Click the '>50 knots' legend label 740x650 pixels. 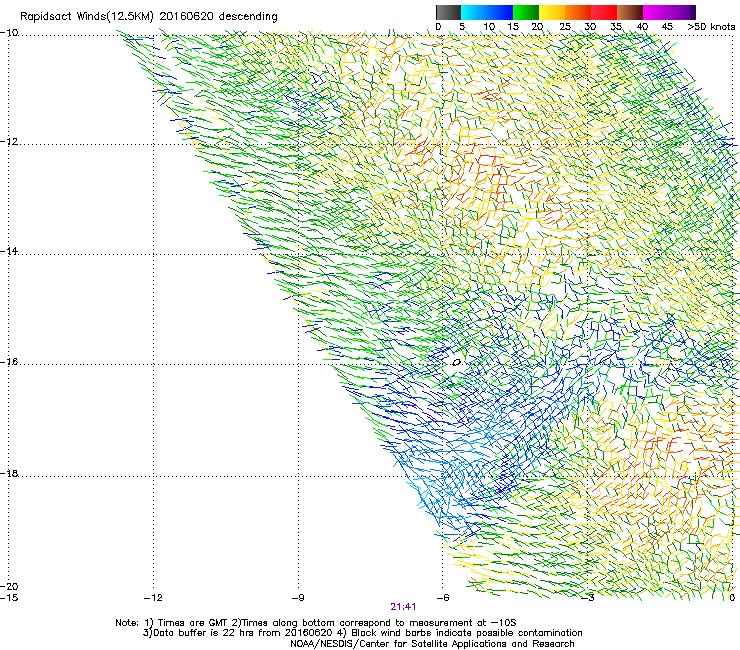[x=711, y=27]
